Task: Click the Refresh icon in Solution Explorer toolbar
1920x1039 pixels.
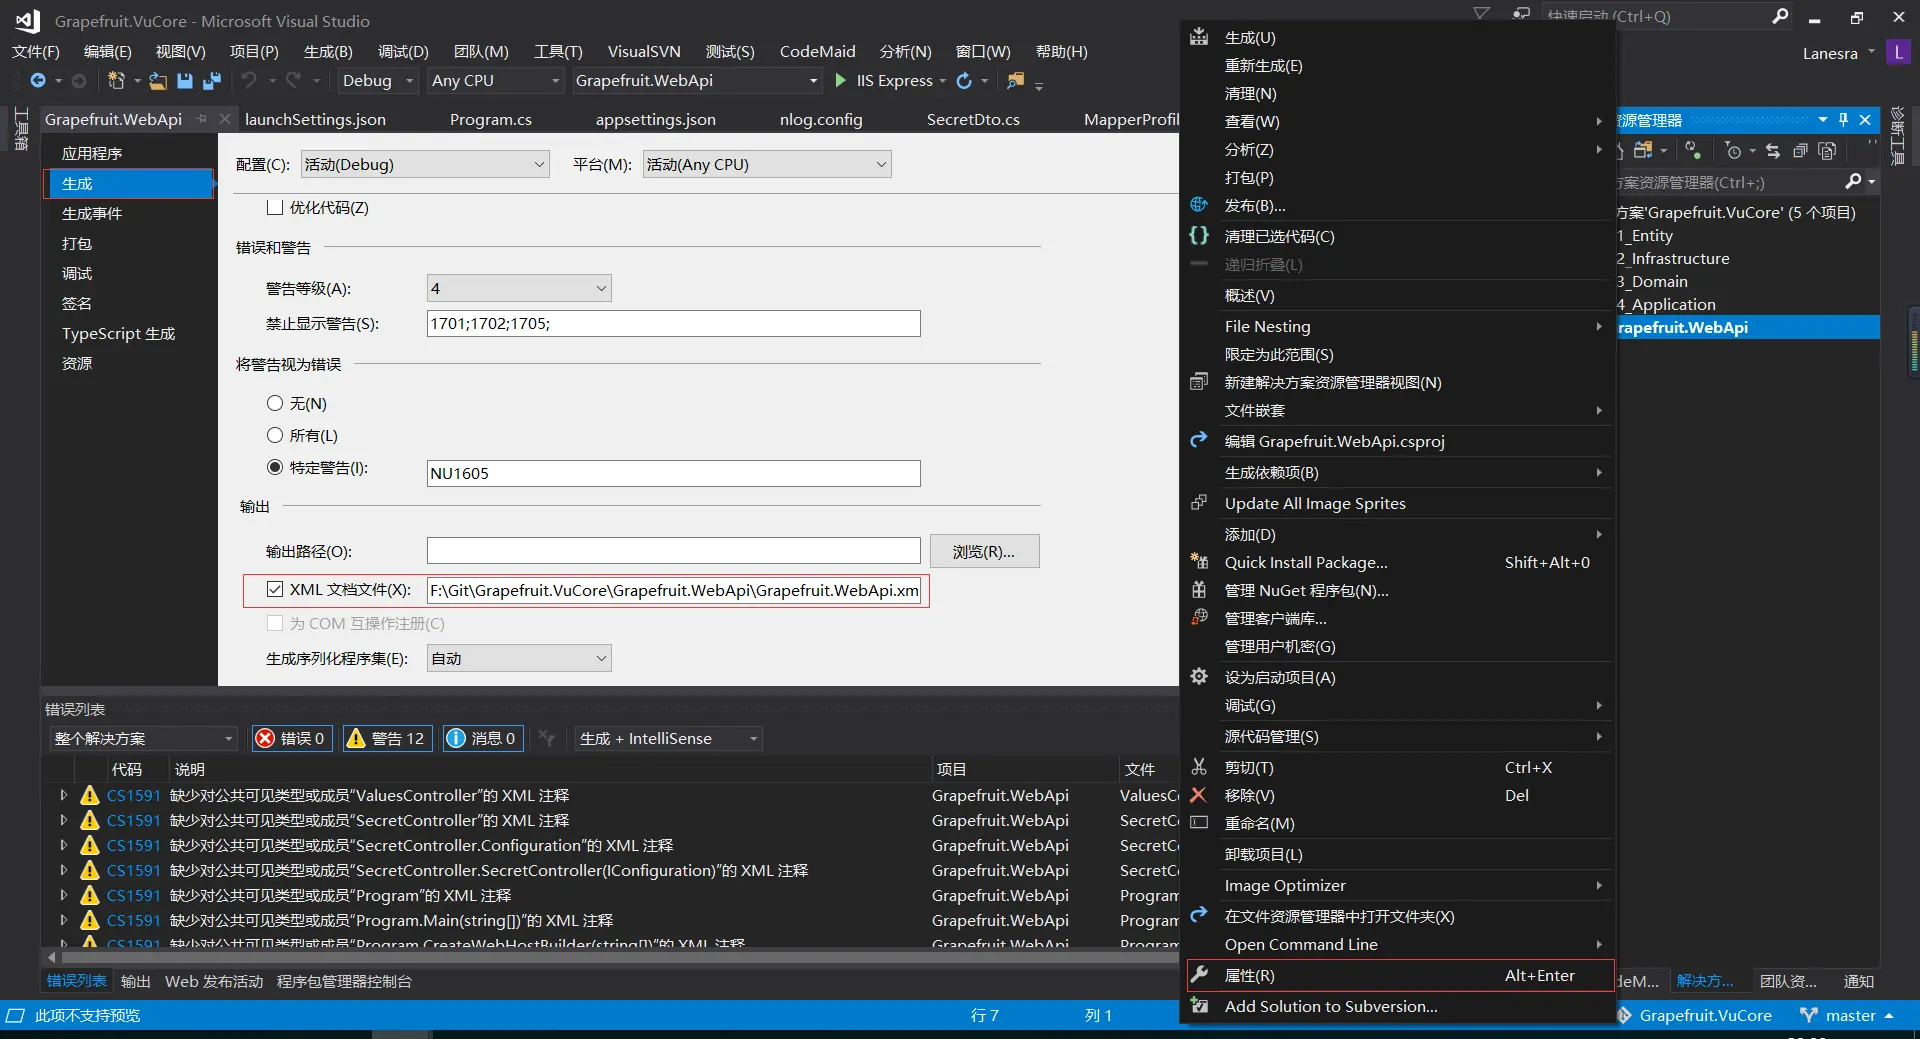Action: point(1692,150)
